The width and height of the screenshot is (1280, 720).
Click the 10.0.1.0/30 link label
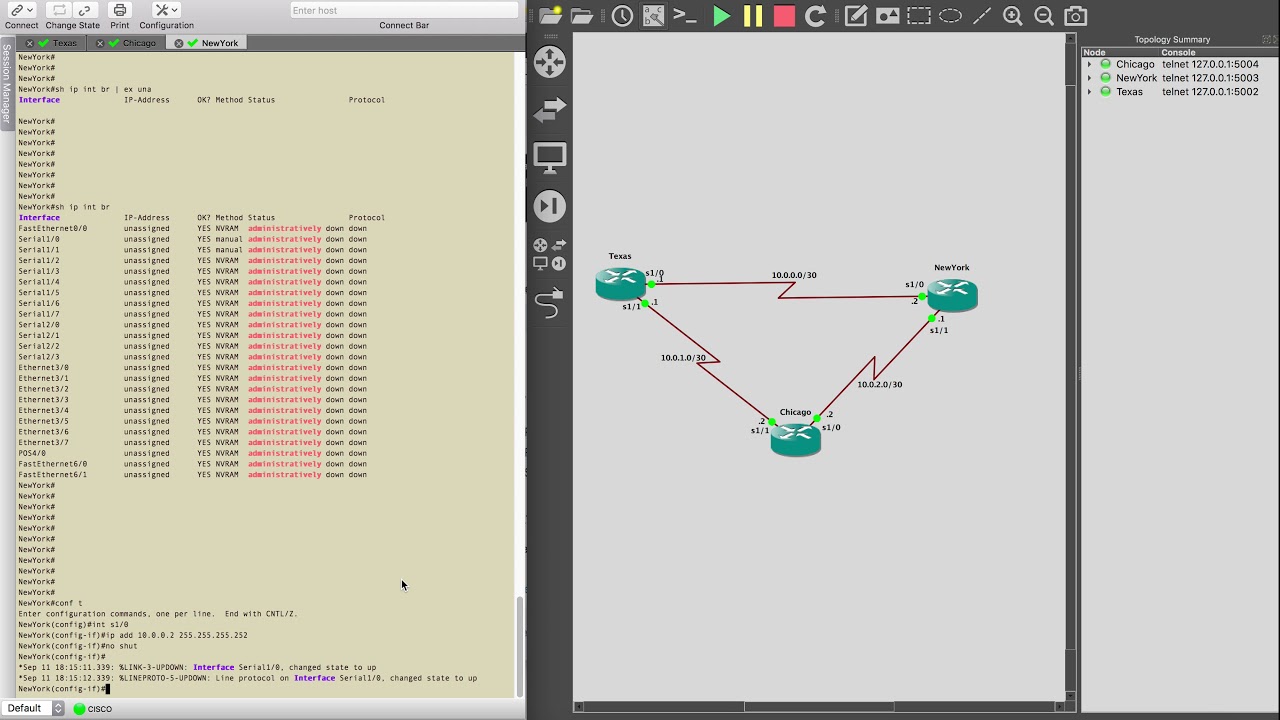point(683,358)
